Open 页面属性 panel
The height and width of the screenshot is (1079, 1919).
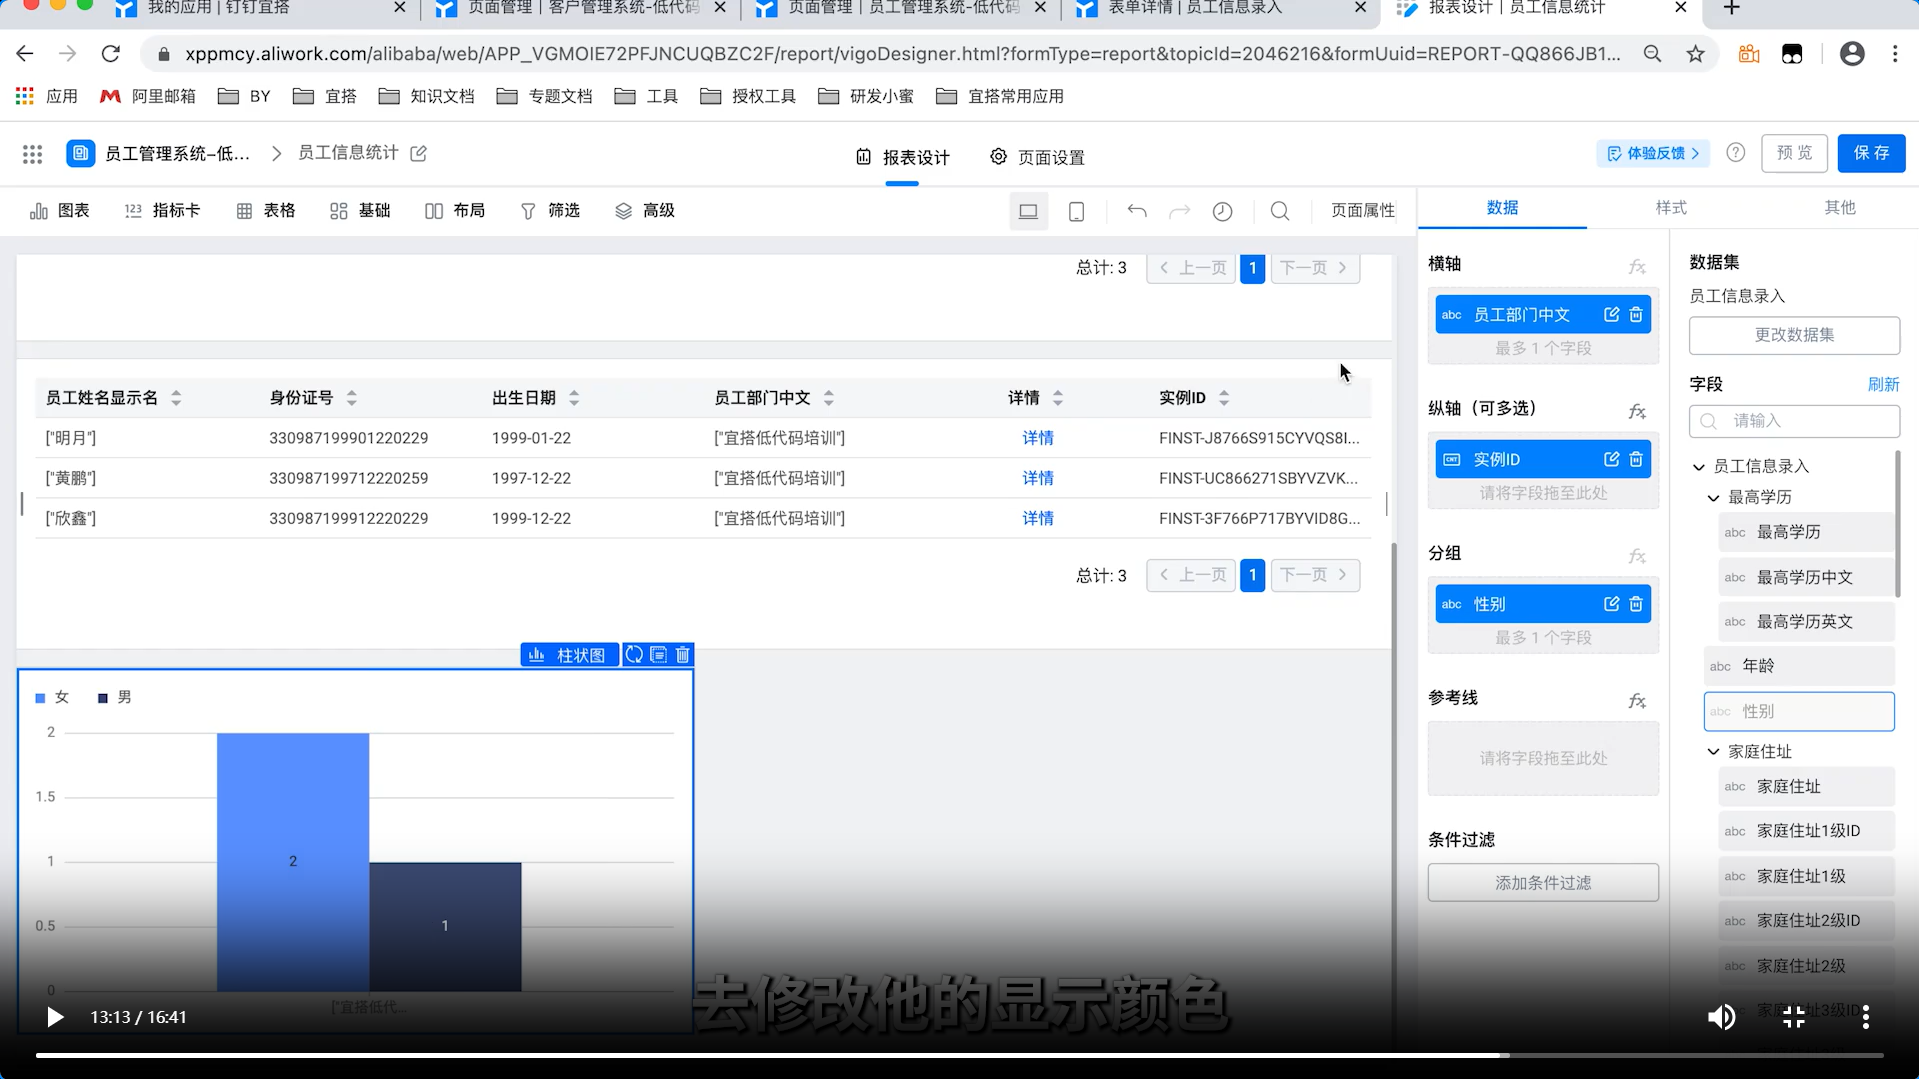1362,211
